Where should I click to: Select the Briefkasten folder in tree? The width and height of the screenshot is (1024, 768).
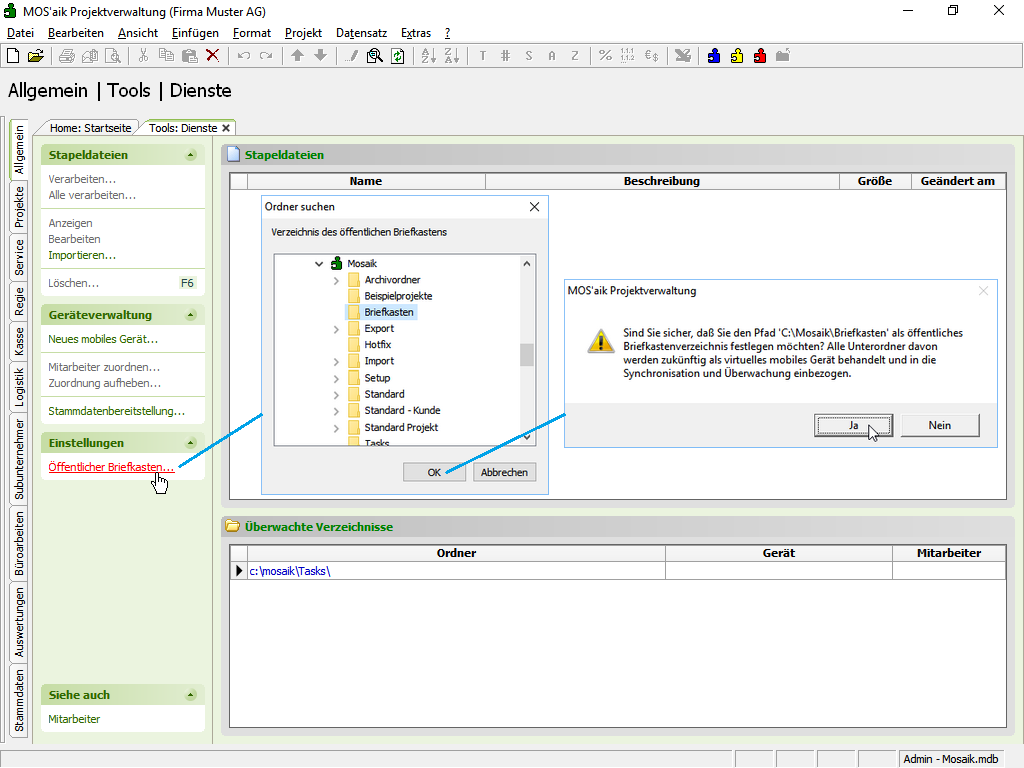(389, 312)
